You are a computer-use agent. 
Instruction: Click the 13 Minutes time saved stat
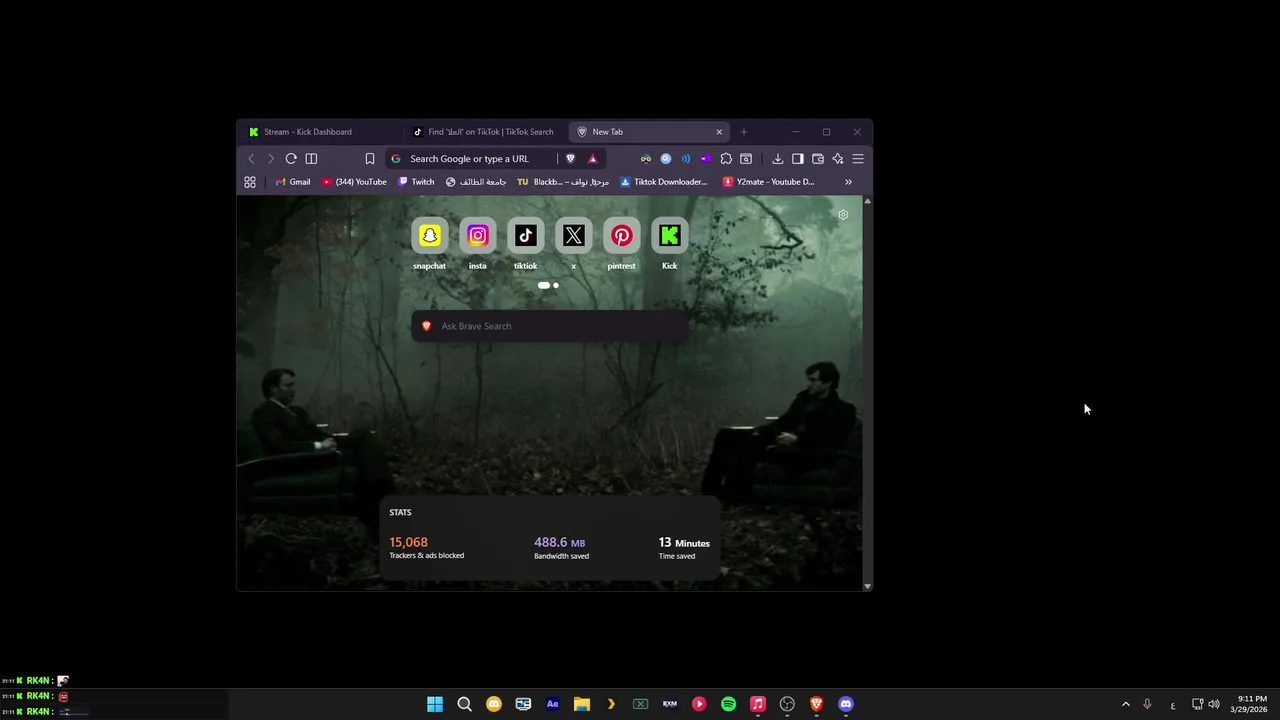(x=684, y=547)
